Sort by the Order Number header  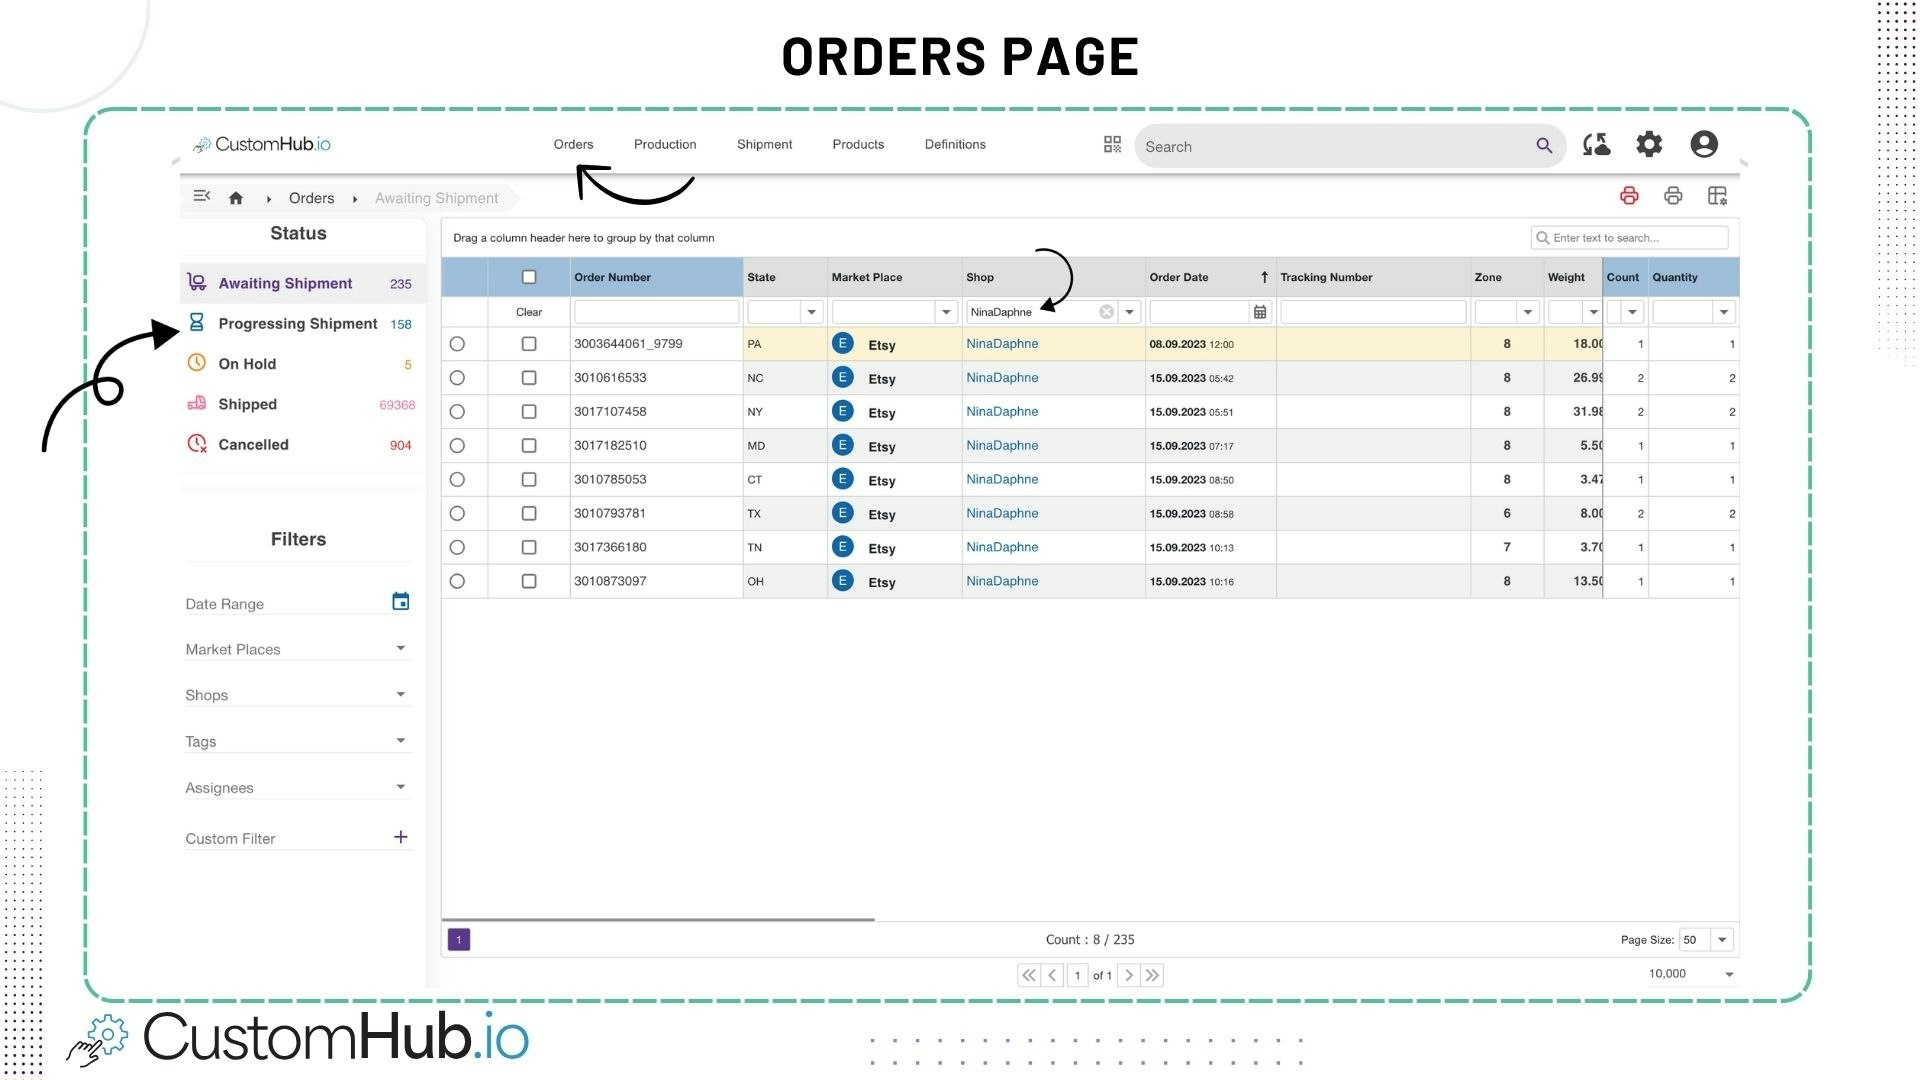(x=612, y=277)
